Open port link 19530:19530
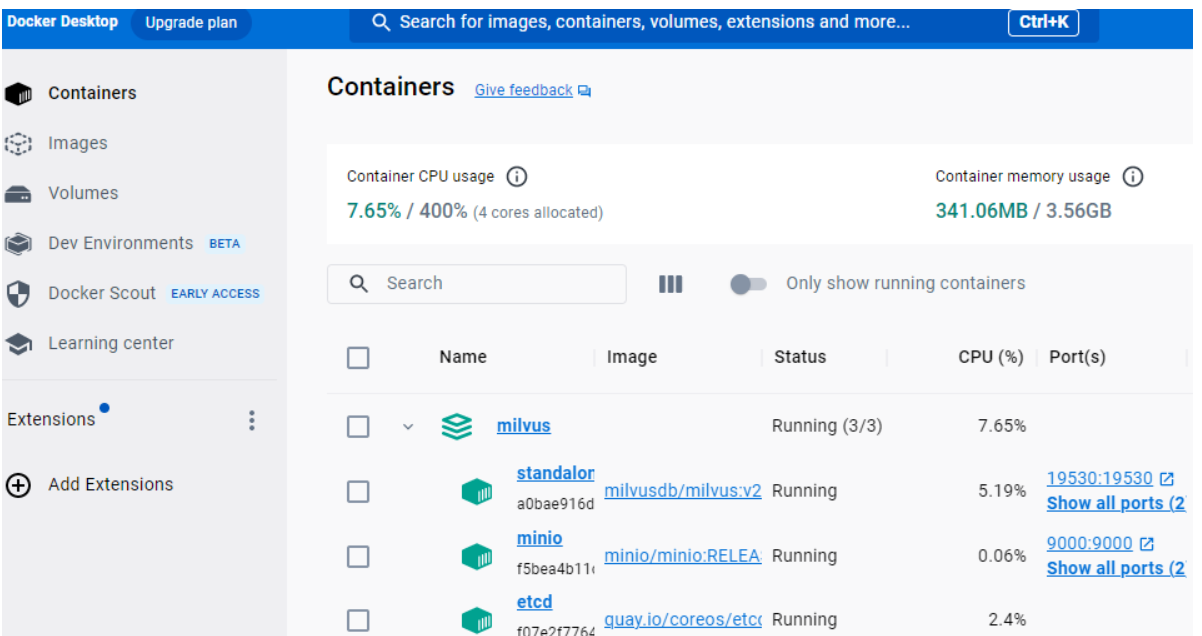Screen dimensions: 1202x636 [1099, 479]
